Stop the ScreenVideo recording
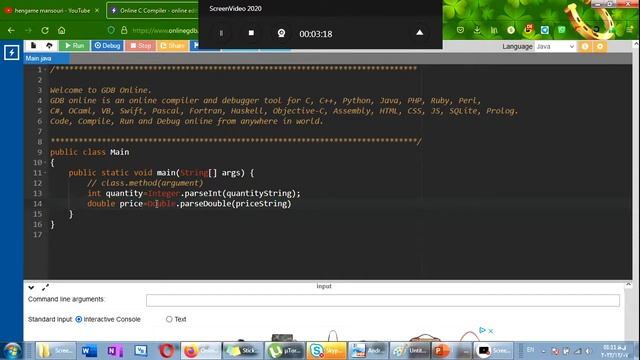Viewport: 640px width, 360px height. click(x=251, y=33)
